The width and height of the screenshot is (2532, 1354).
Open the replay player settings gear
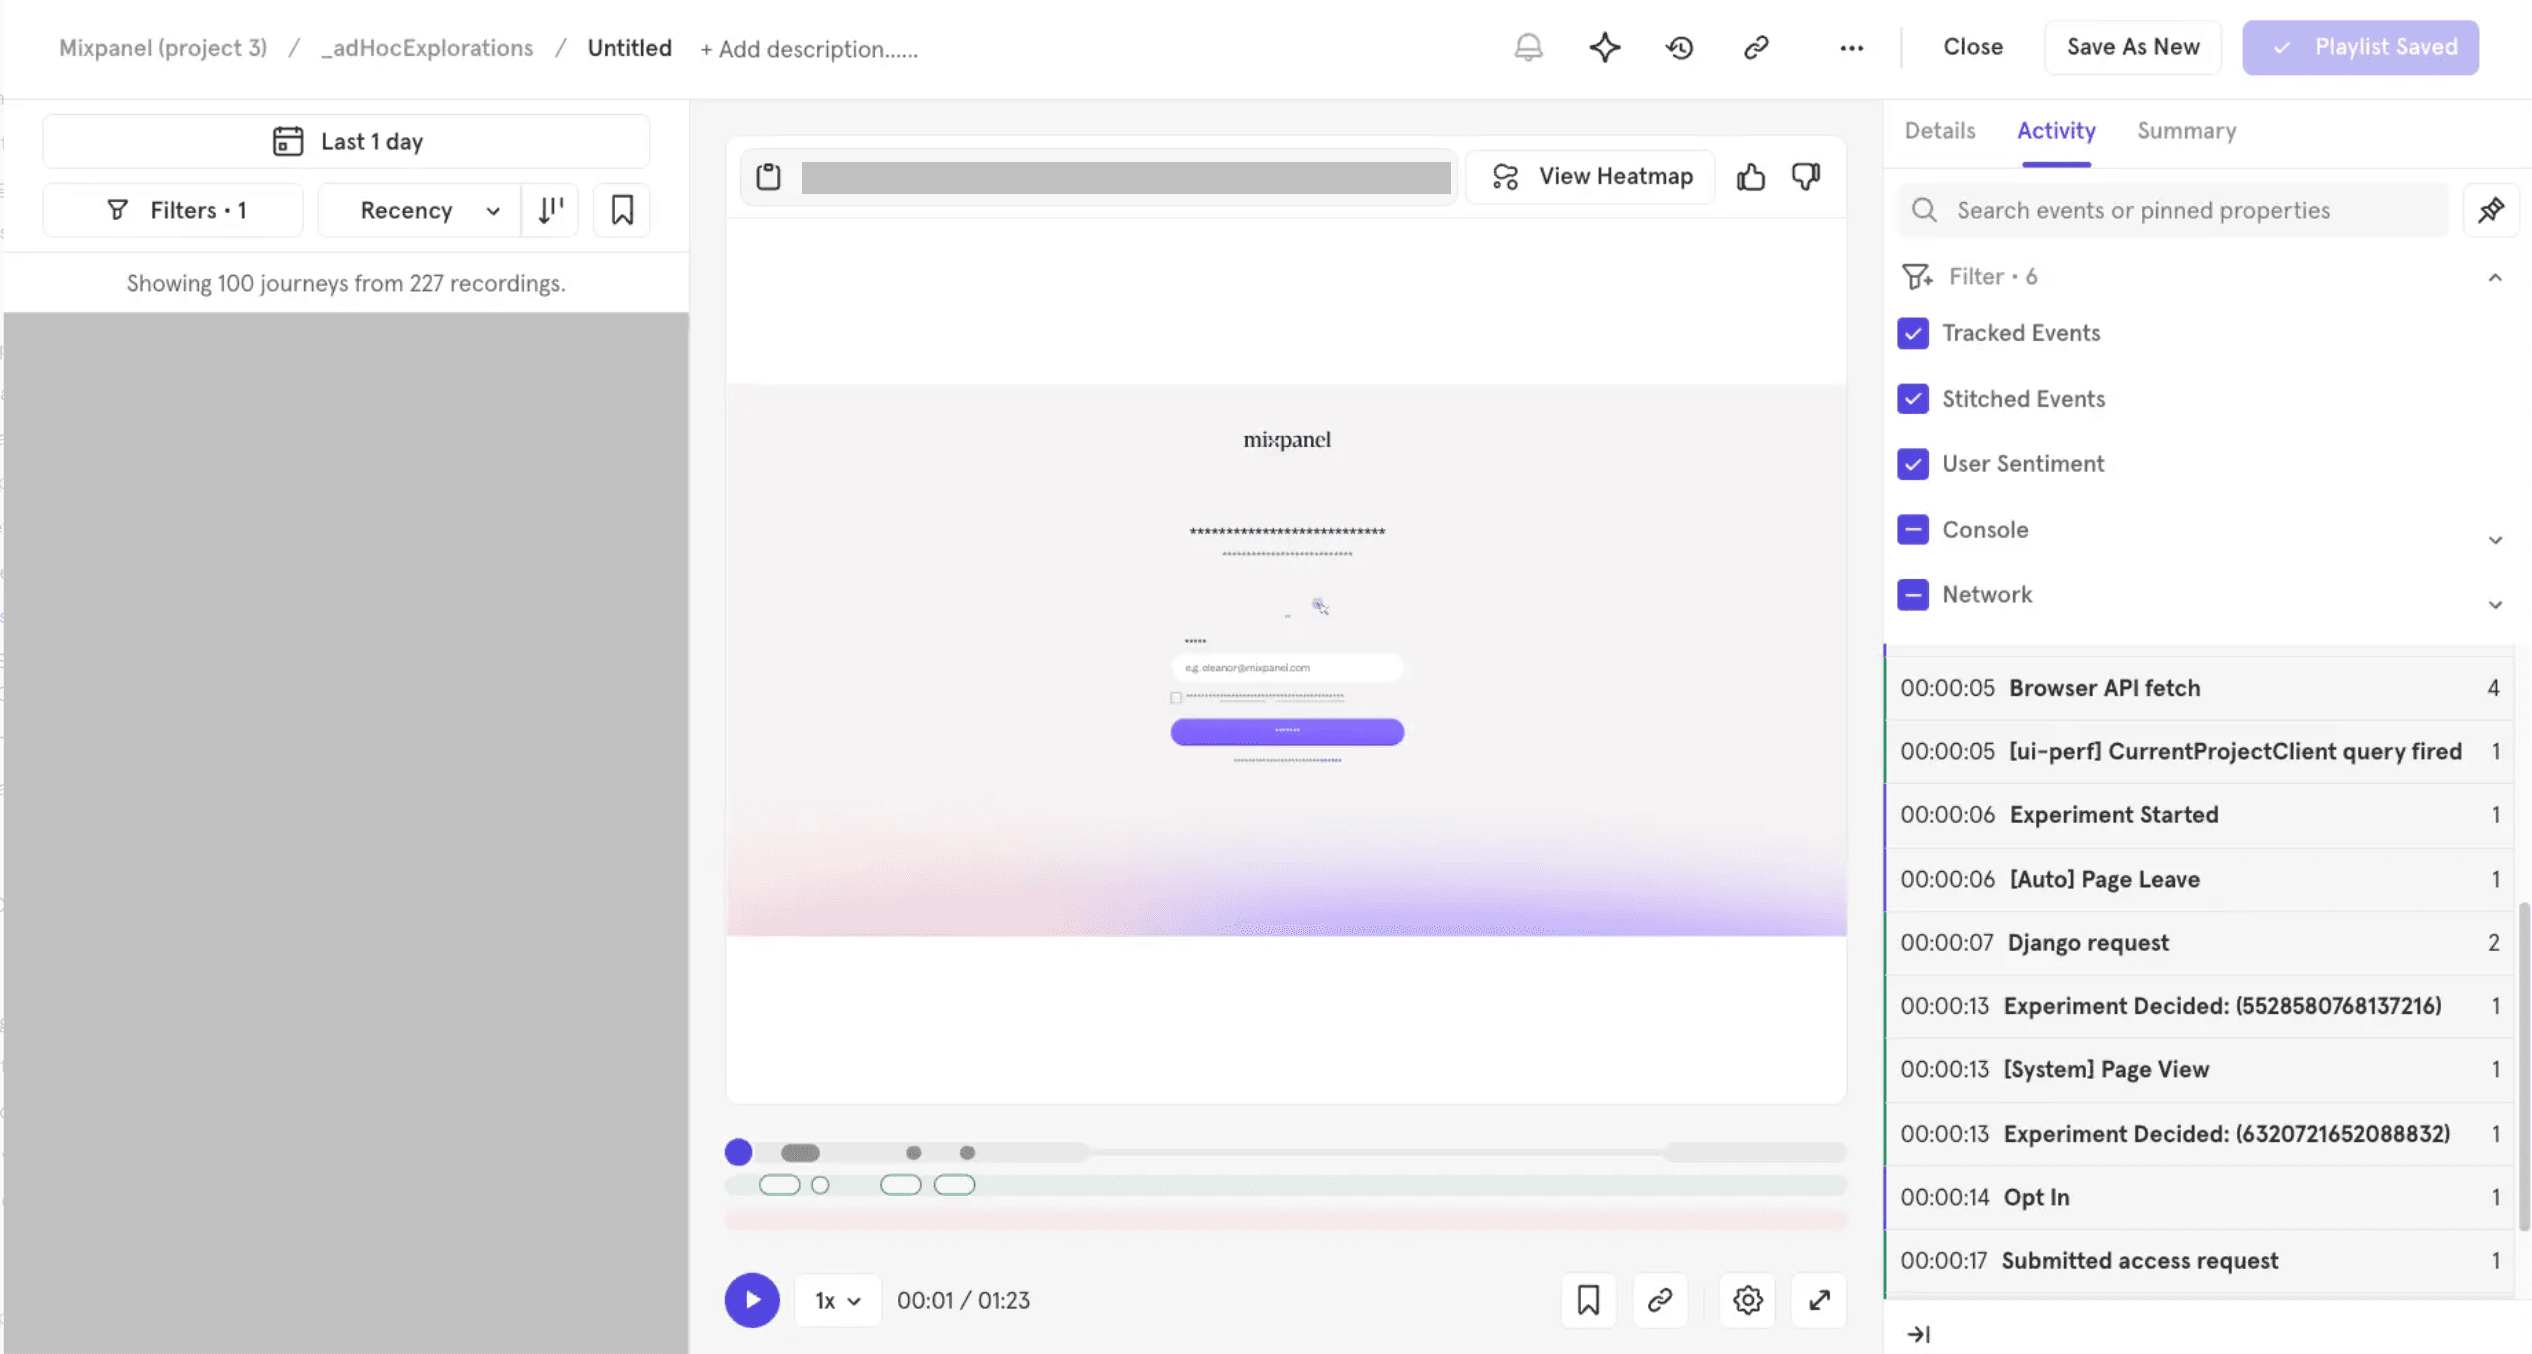pos(1747,1300)
